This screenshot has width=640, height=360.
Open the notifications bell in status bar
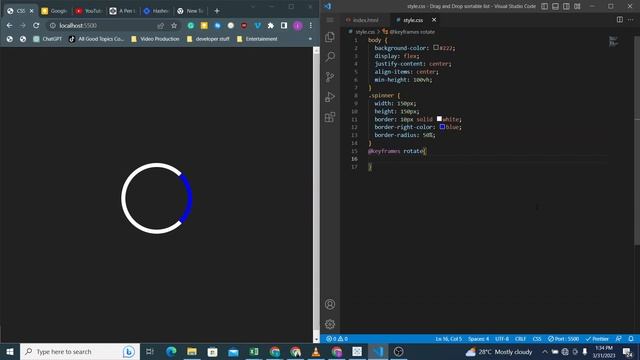click(631, 339)
